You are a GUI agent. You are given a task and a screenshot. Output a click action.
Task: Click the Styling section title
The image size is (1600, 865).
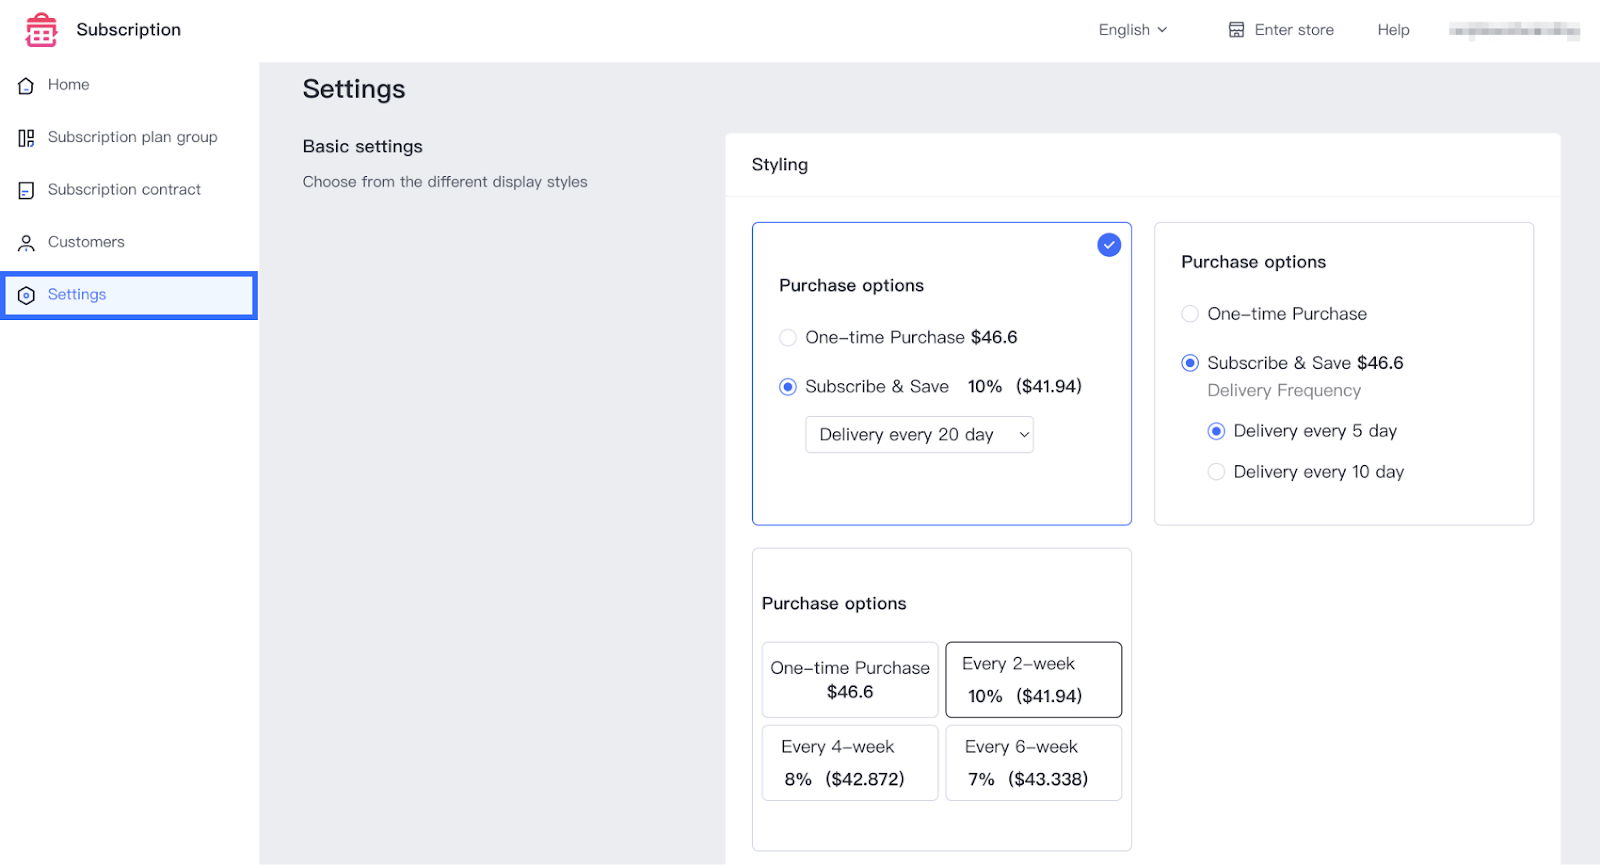pos(780,165)
